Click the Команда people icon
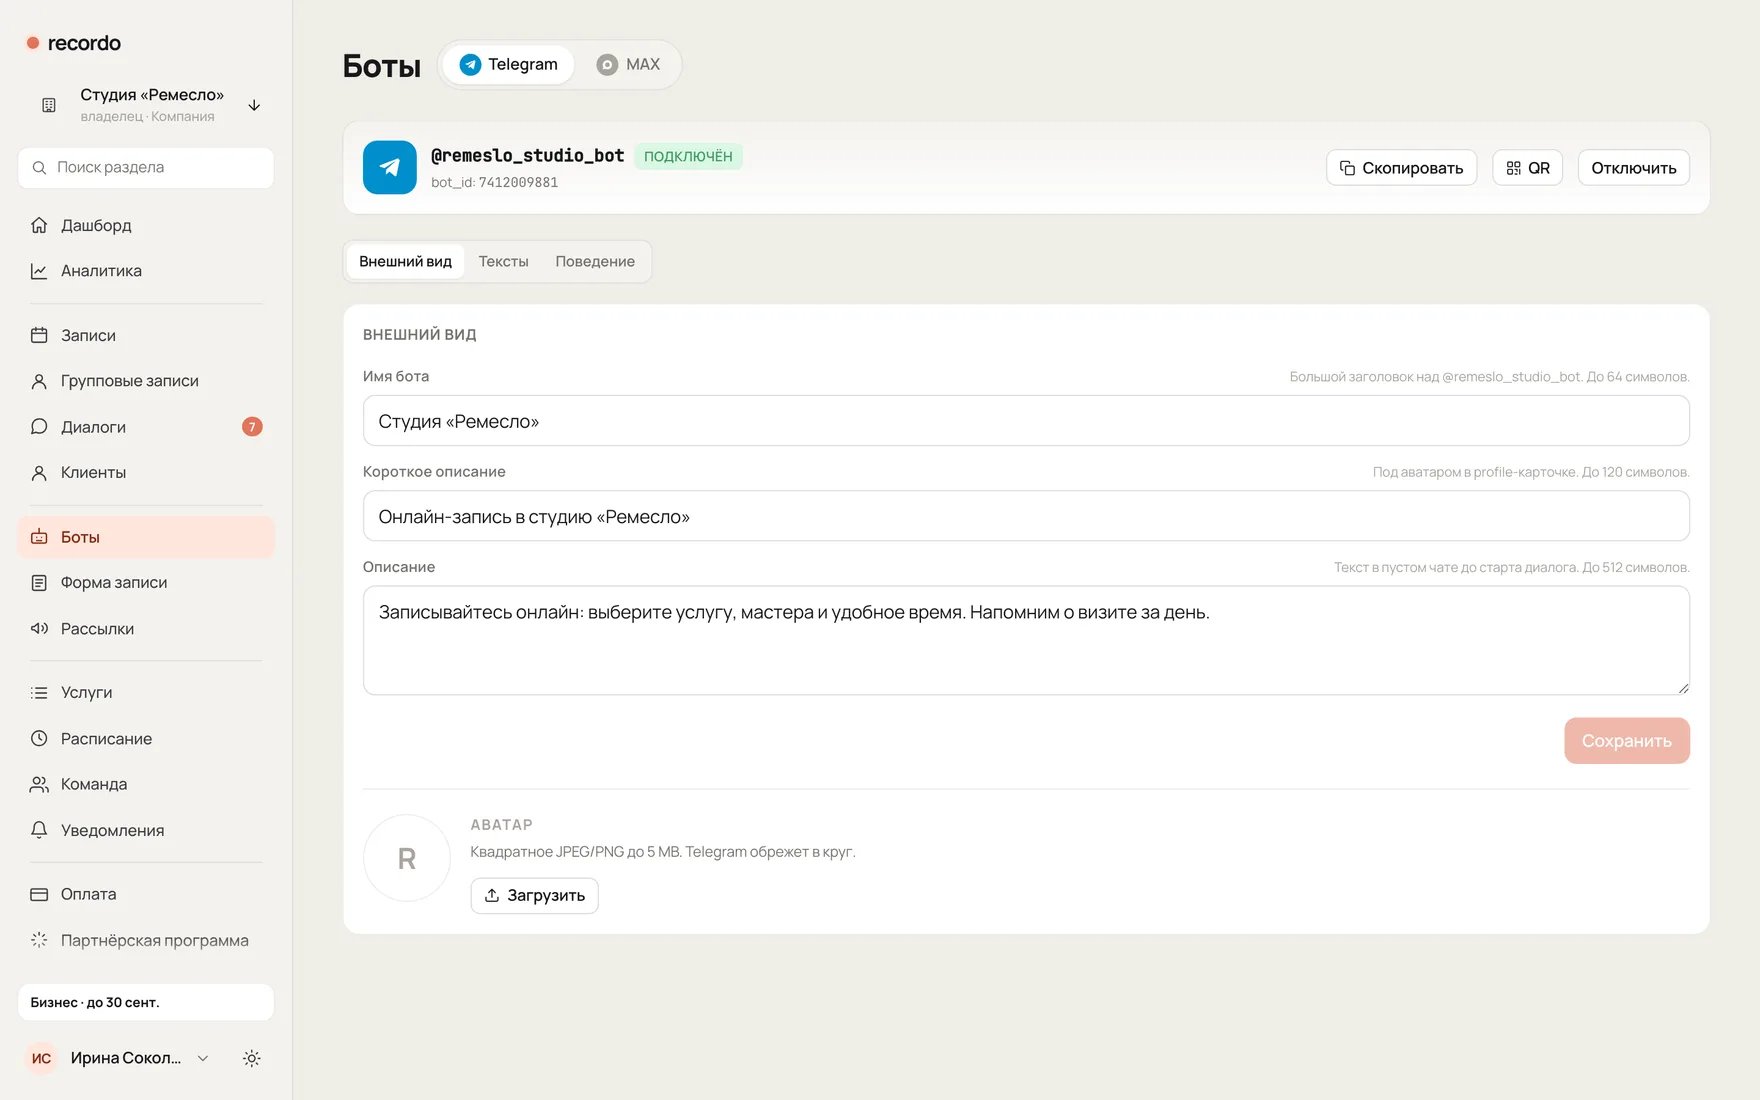The image size is (1760, 1100). 39,785
